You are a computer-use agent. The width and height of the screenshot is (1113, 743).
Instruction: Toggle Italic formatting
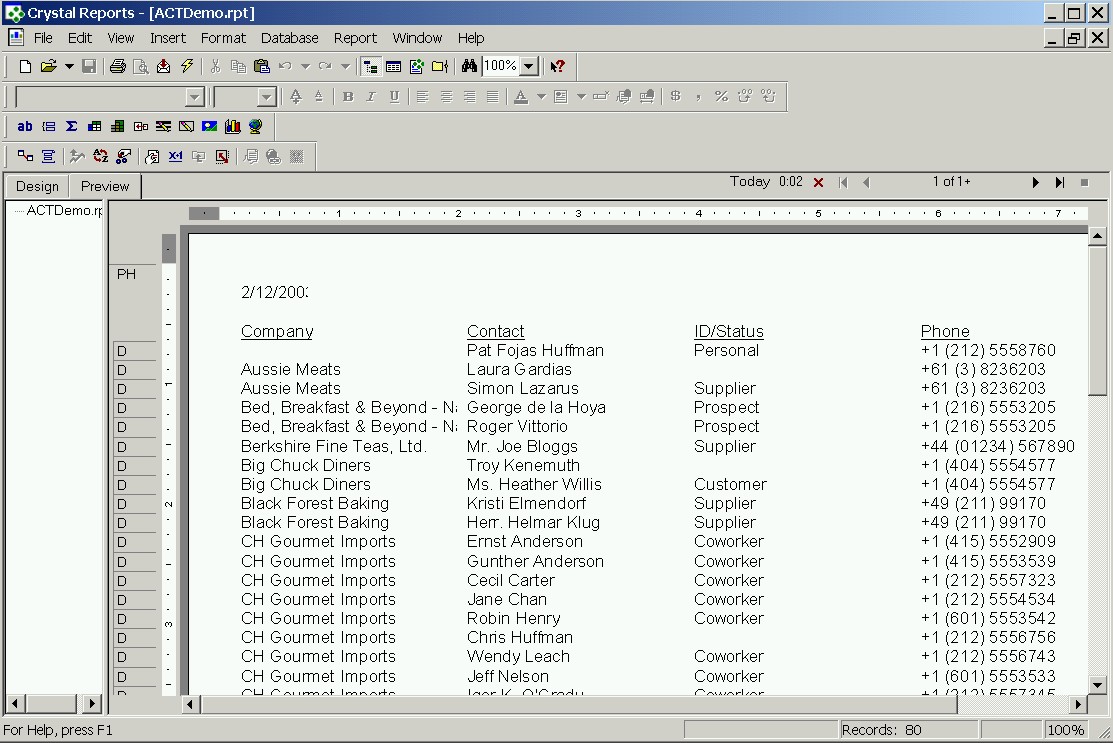click(x=371, y=97)
